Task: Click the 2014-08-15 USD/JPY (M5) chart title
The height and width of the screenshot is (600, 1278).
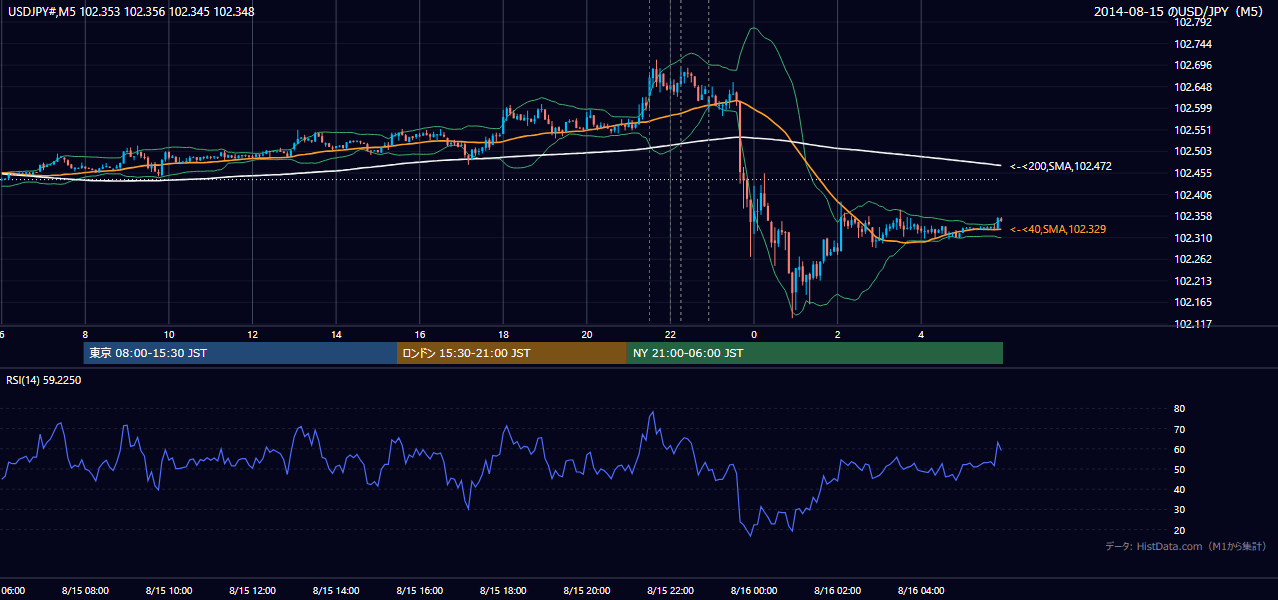Action: click(1180, 12)
